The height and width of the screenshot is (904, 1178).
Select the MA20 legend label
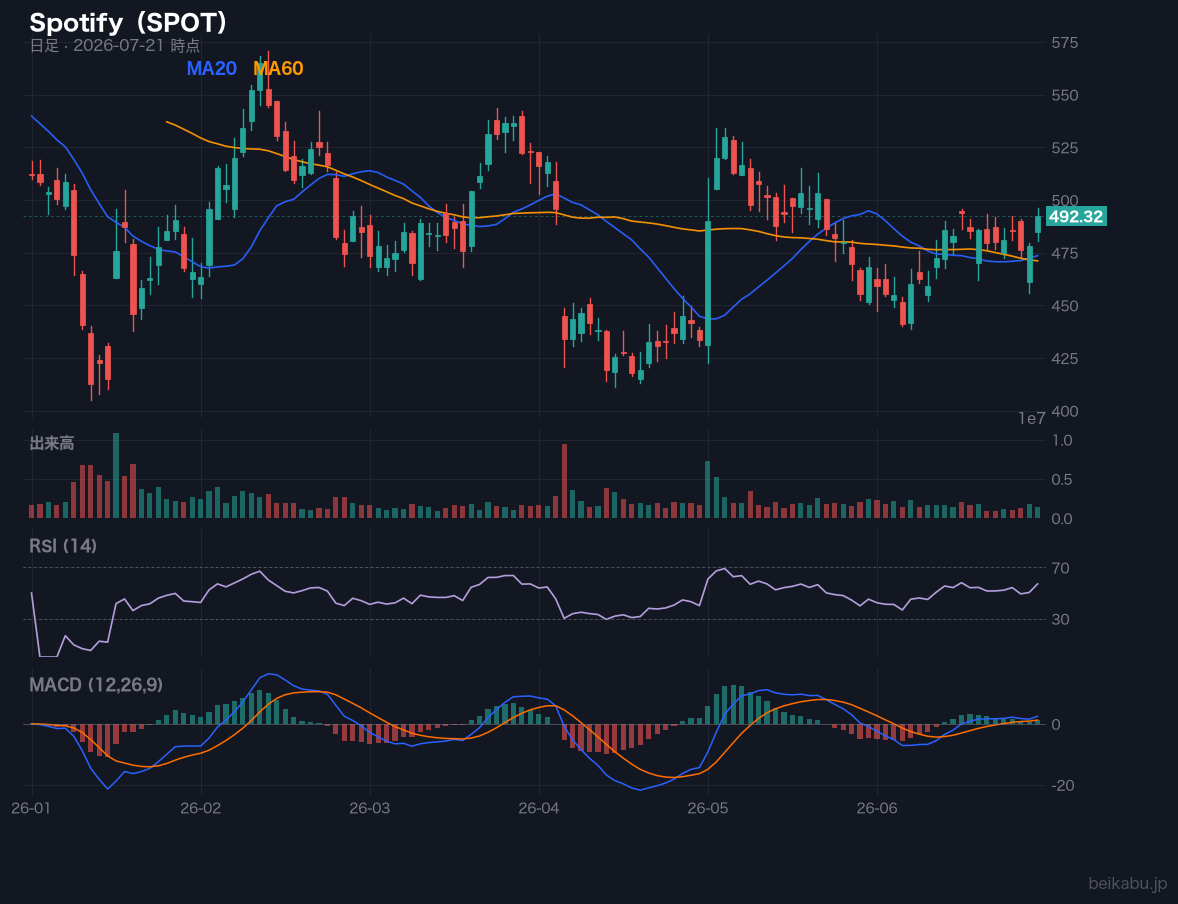(211, 68)
